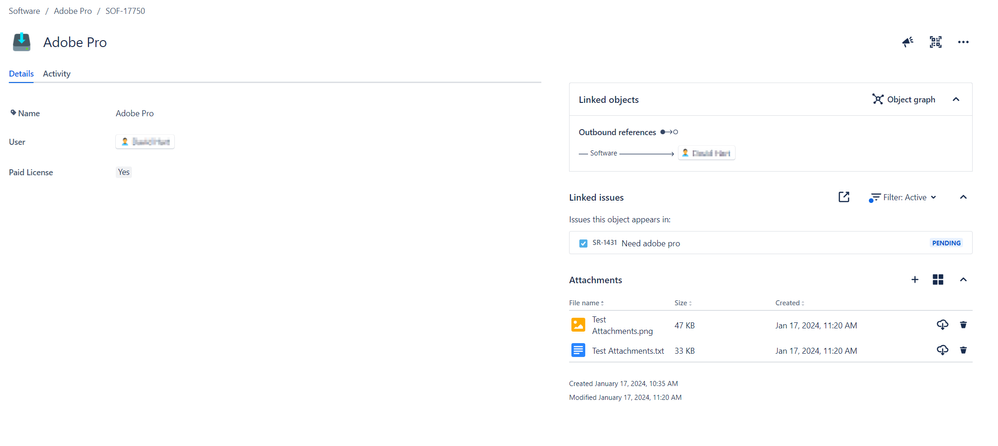Select the Details tab

point(21,74)
